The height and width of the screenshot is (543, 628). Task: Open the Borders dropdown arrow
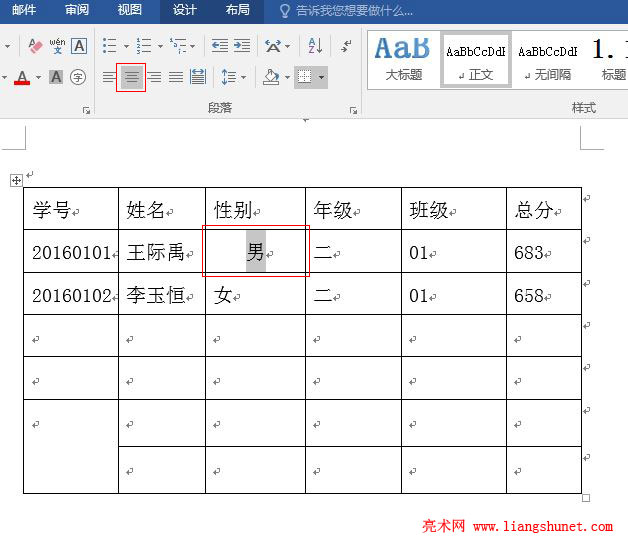tap(322, 77)
